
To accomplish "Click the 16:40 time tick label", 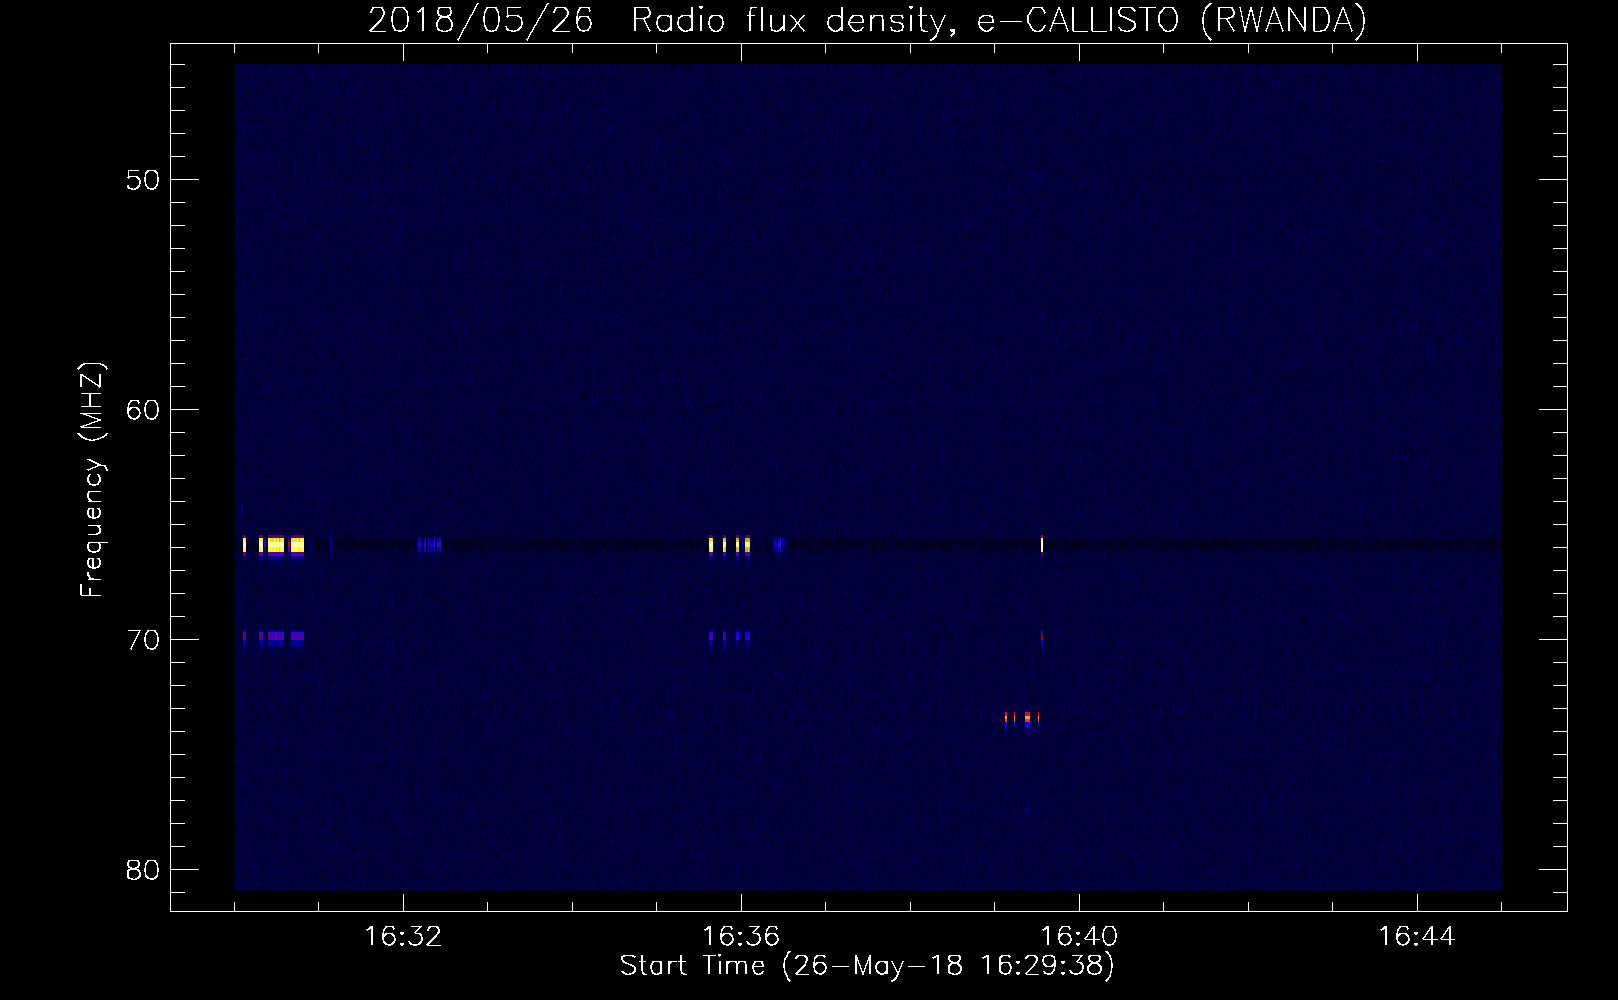I will [x=1079, y=937].
